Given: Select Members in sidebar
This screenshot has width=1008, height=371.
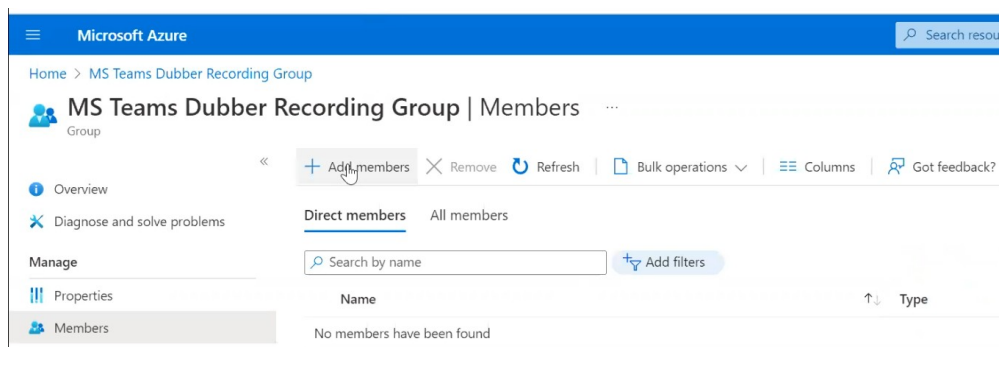Looking at the screenshot, I should (143, 328).
